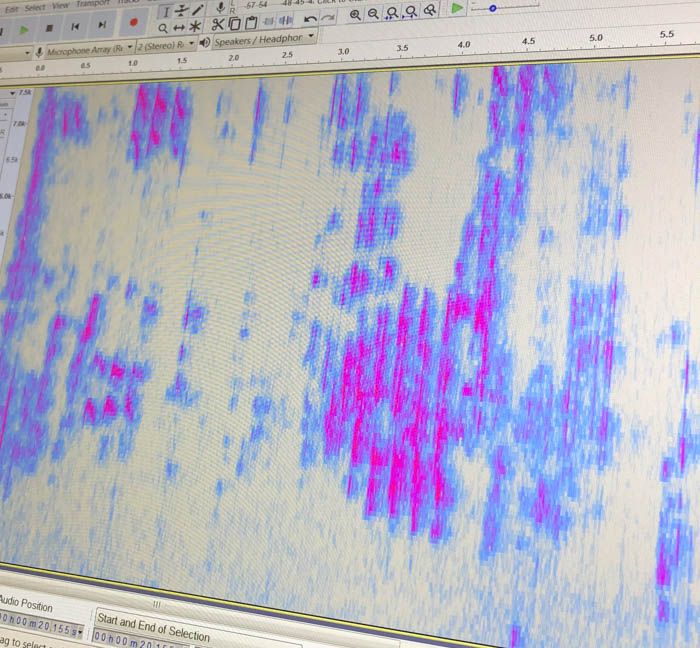This screenshot has height=648, width=700.
Task: Start recording with the red Record button
Action: point(133,22)
